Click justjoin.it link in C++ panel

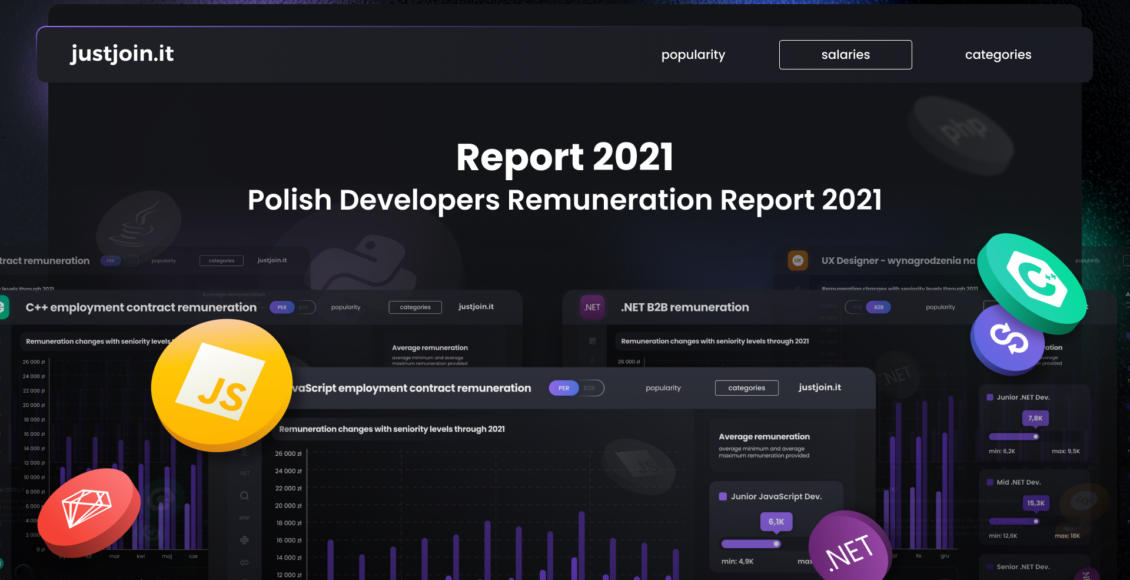(476, 306)
